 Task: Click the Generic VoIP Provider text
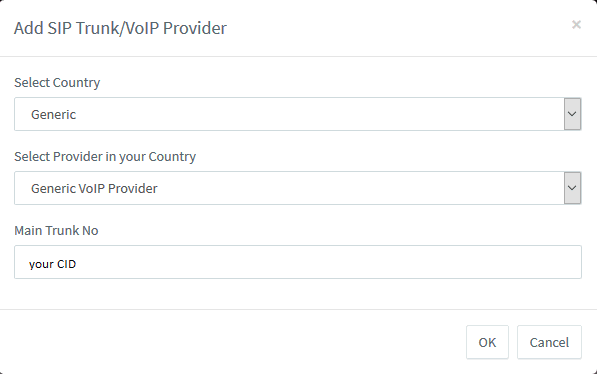click(94, 188)
